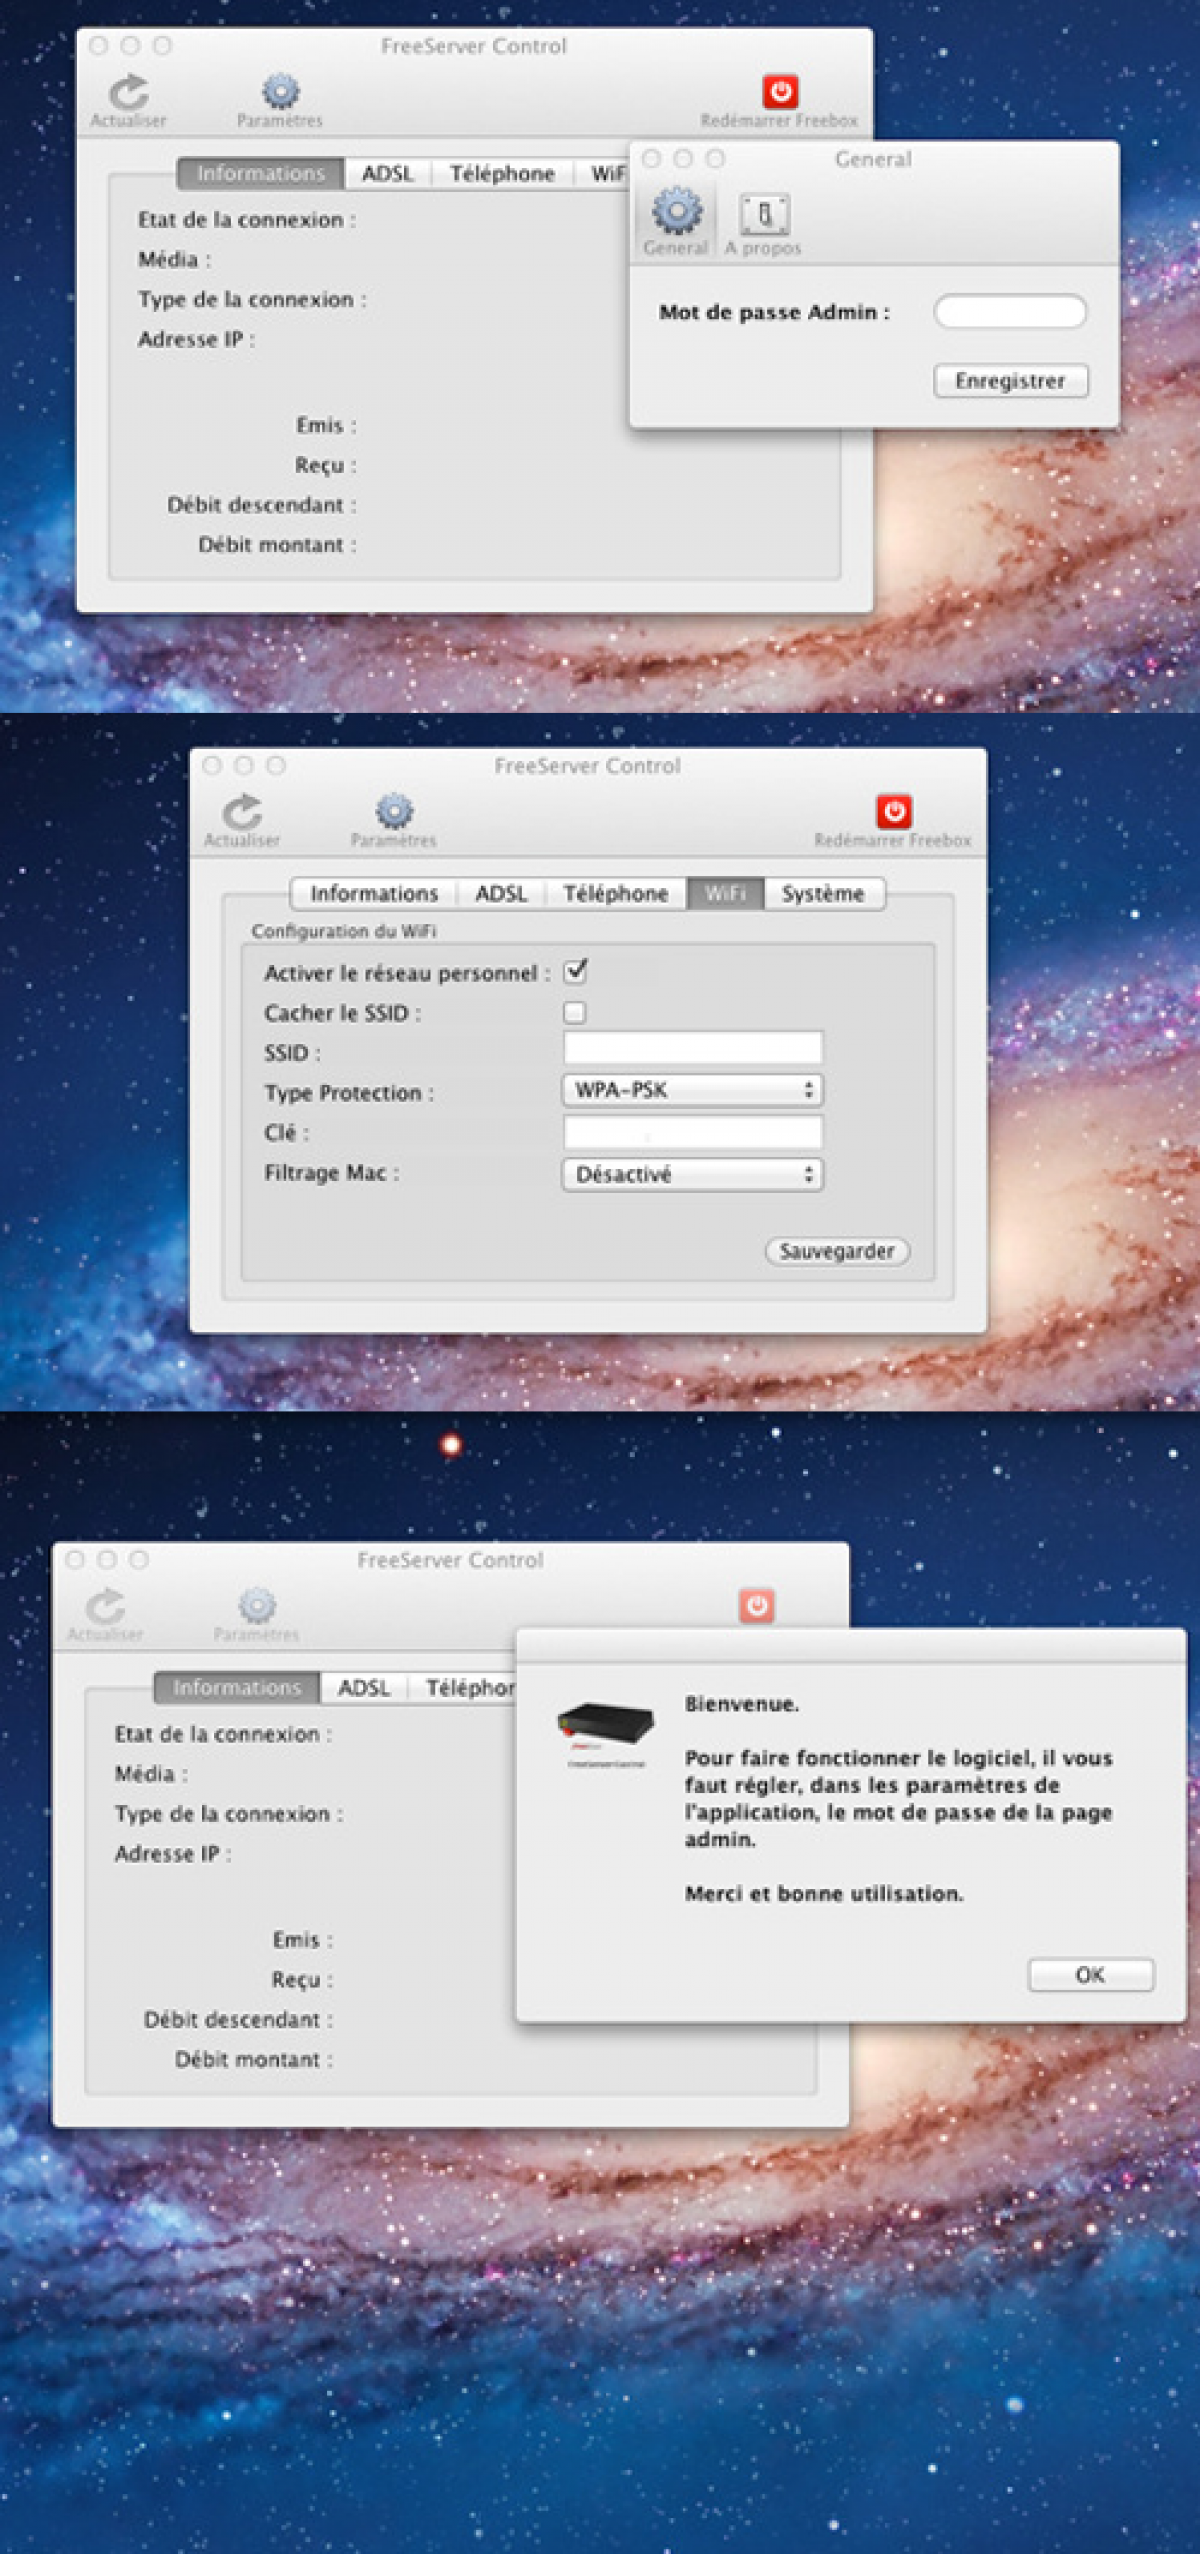1200x2554 pixels.
Task: Open Paramètres gear icon in WiFi window
Action: click(x=394, y=811)
